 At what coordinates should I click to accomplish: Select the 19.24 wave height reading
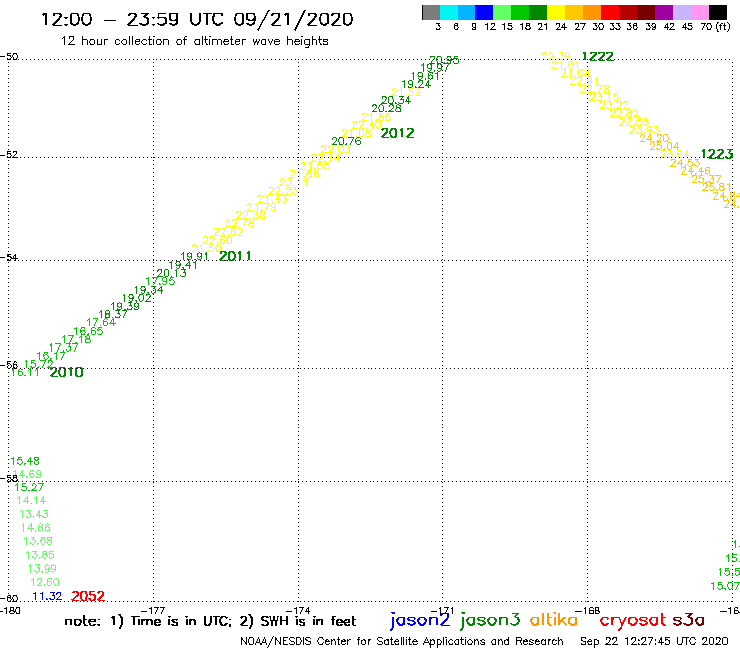tap(416, 84)
